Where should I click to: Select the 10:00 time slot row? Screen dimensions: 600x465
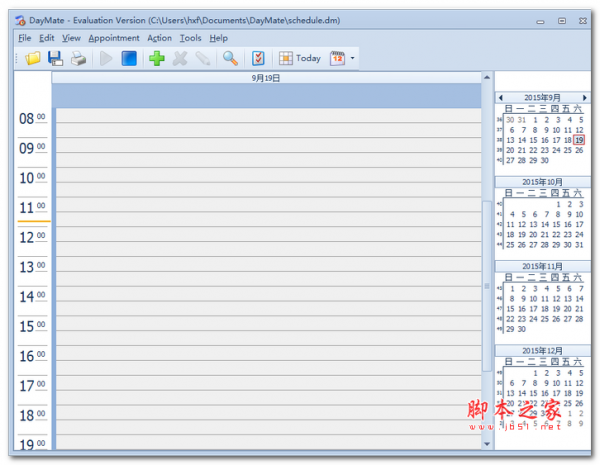tap(269, 175)
